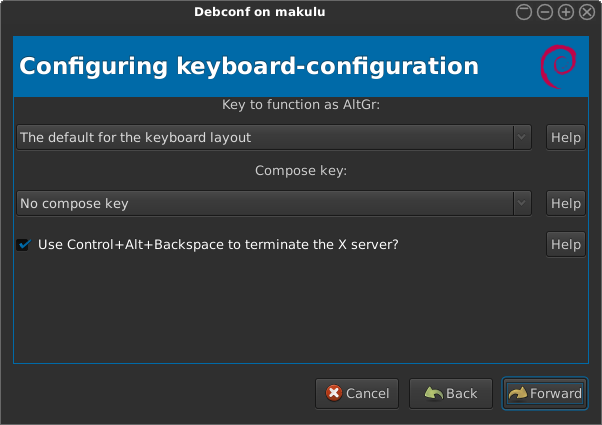Screen dimensions: 602x425
Task: Click the green arrow icon on Back
Action: (433, 393)
